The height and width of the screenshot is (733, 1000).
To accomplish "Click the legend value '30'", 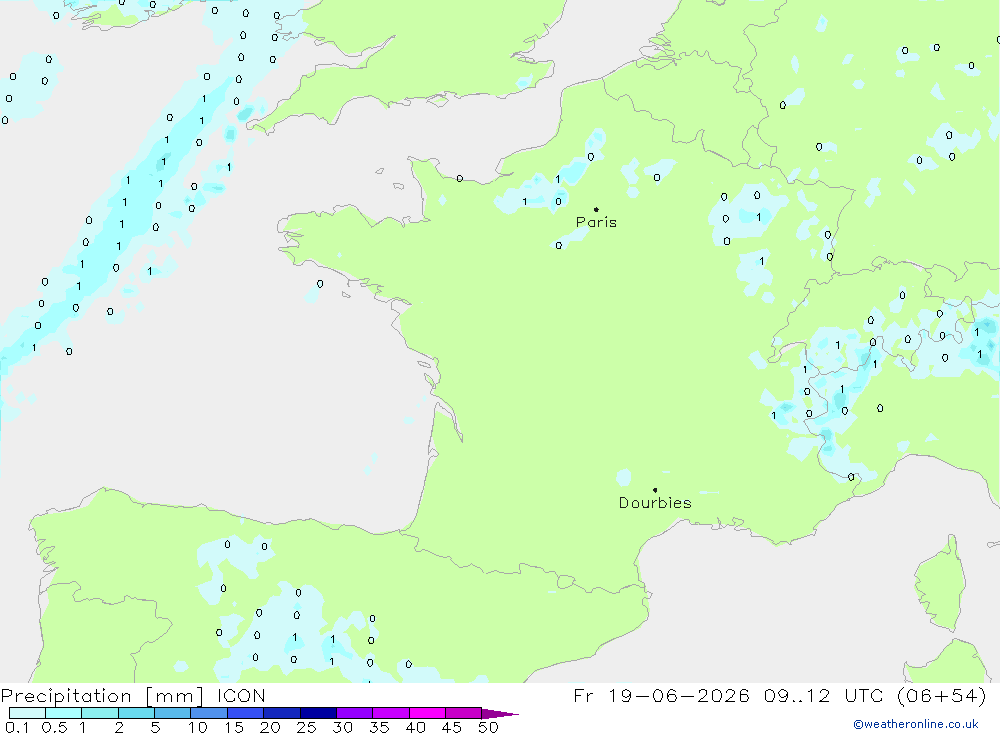I will 343,727.
